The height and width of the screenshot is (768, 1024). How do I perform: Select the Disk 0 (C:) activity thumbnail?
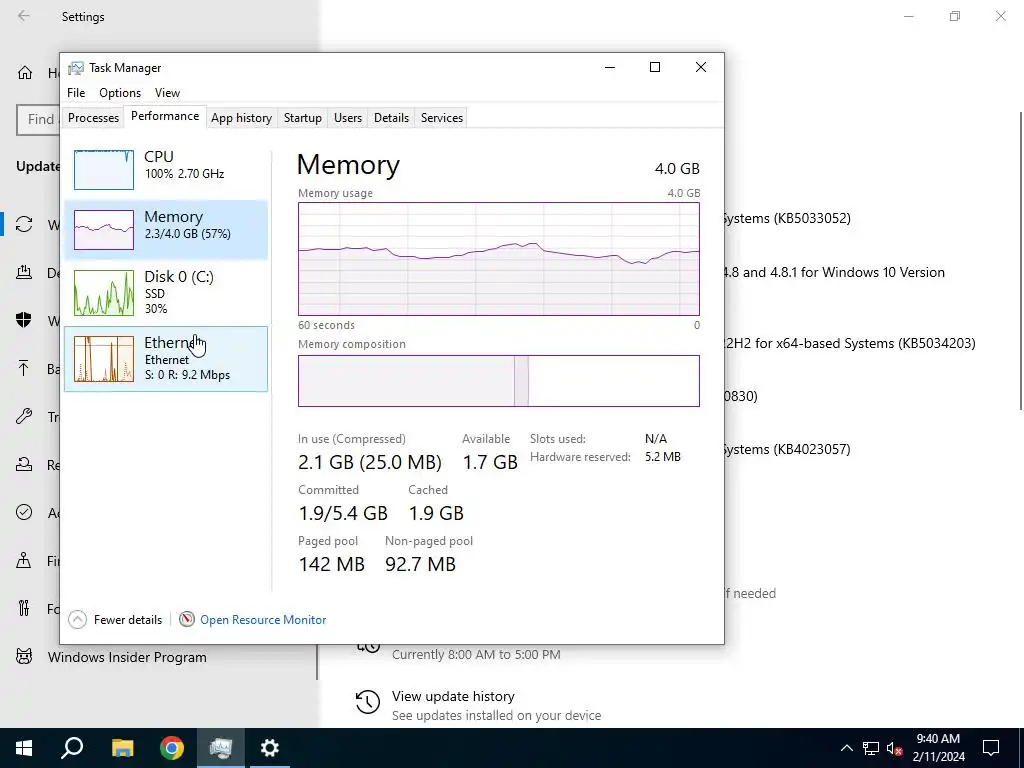[x=104, y=293]
